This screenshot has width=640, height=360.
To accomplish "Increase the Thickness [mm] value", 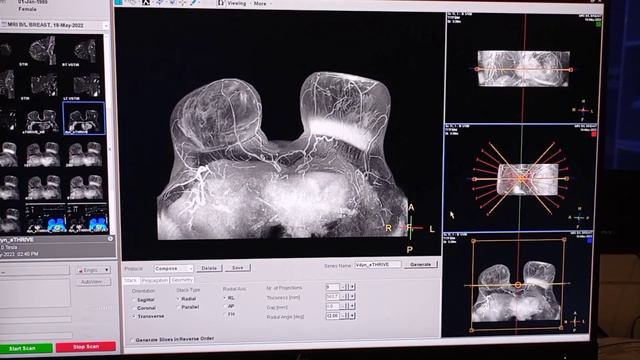I will (352, 296).
